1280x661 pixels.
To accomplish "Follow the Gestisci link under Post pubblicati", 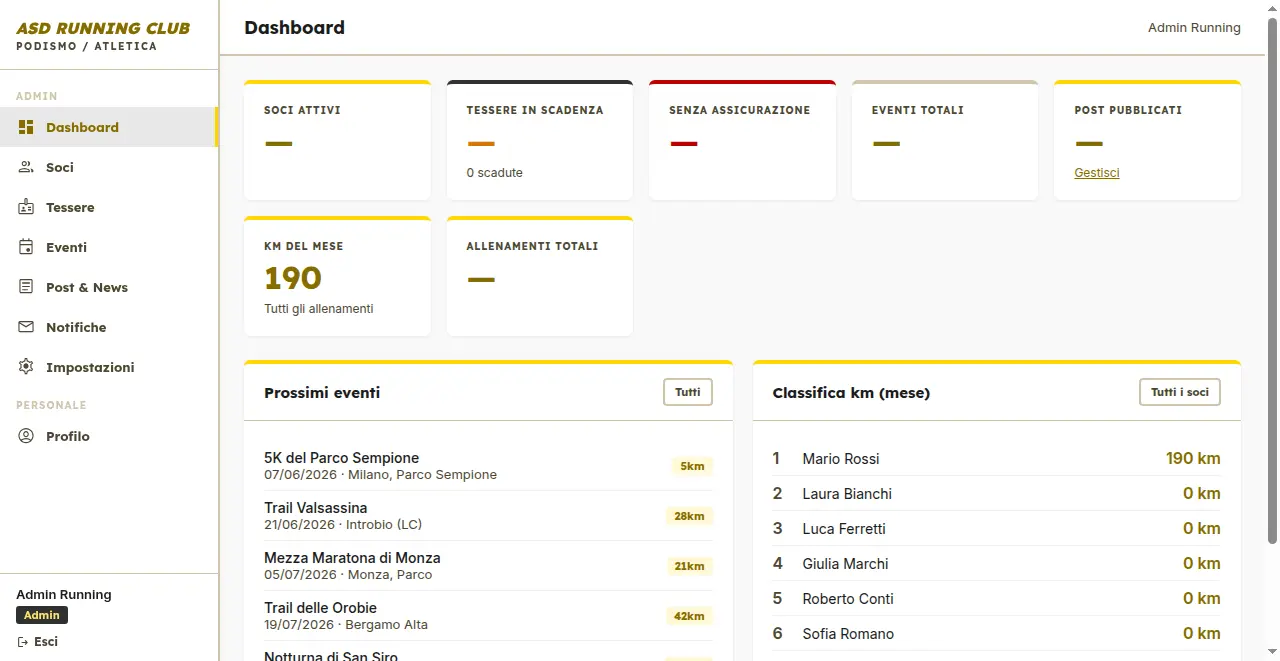I will [1097, 173].
